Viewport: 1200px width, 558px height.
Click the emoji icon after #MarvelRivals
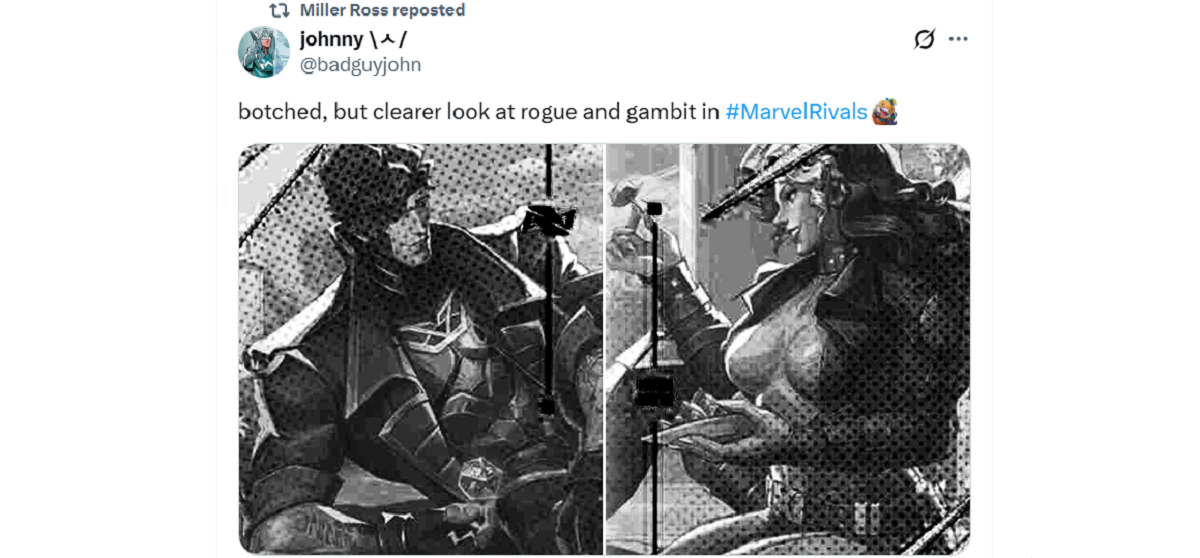[x=884, y=112]
